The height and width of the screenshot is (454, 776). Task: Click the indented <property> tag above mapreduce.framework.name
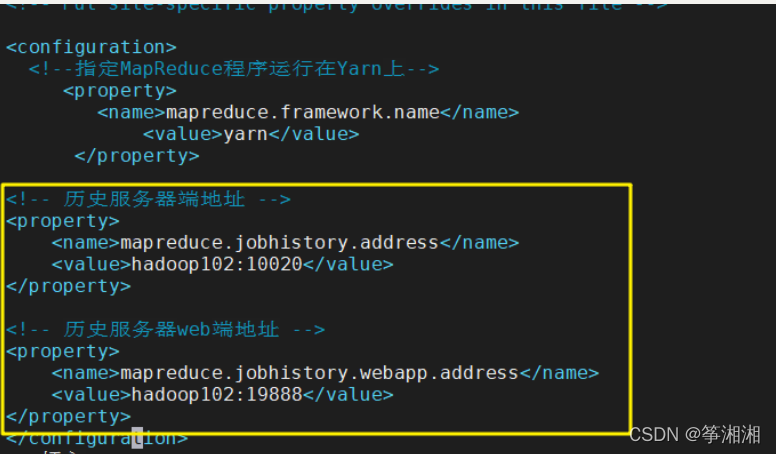point(120,91)
